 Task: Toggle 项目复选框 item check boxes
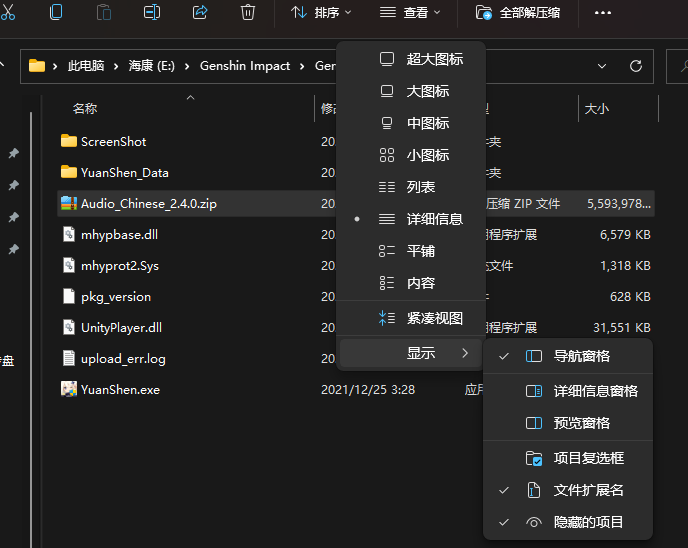568,458
